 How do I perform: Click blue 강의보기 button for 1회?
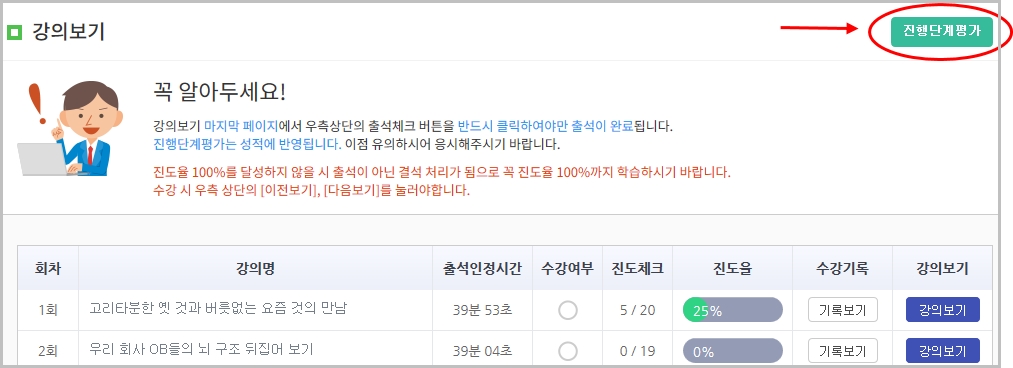click(x=943, y=310)
